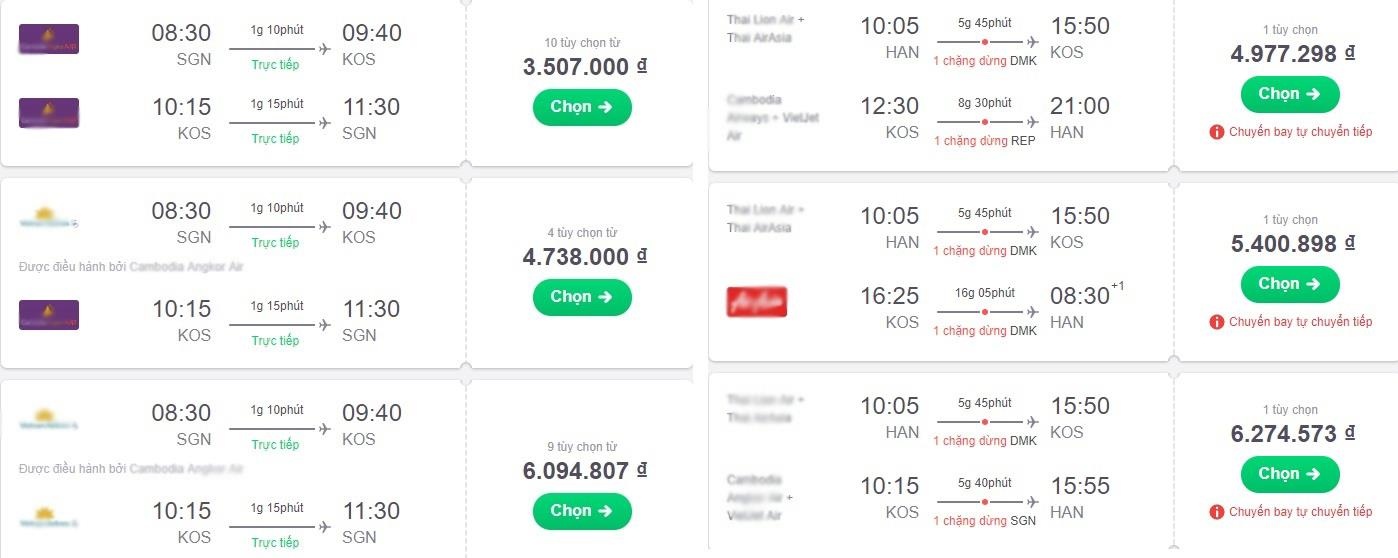Hit Chọn for the 6.274.573 đ itinerary

click(1290, 474)
